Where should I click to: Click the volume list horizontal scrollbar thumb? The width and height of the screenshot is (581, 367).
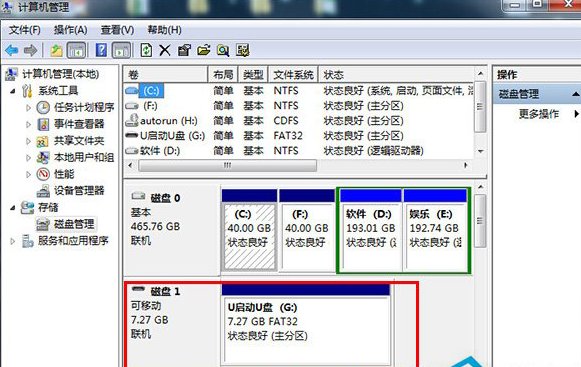pos(228,165)
